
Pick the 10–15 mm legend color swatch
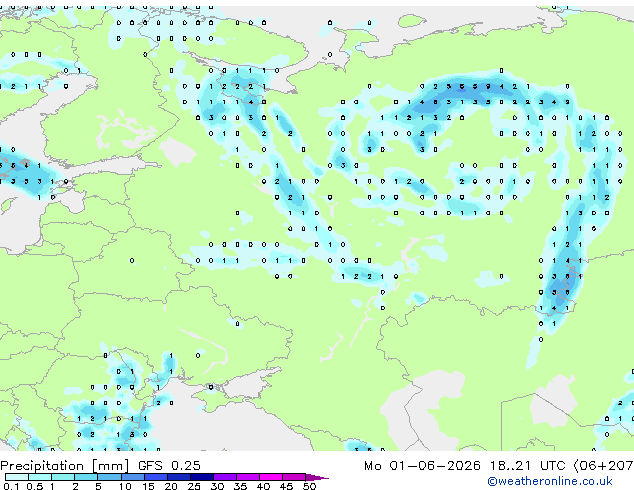click(132, 477)
